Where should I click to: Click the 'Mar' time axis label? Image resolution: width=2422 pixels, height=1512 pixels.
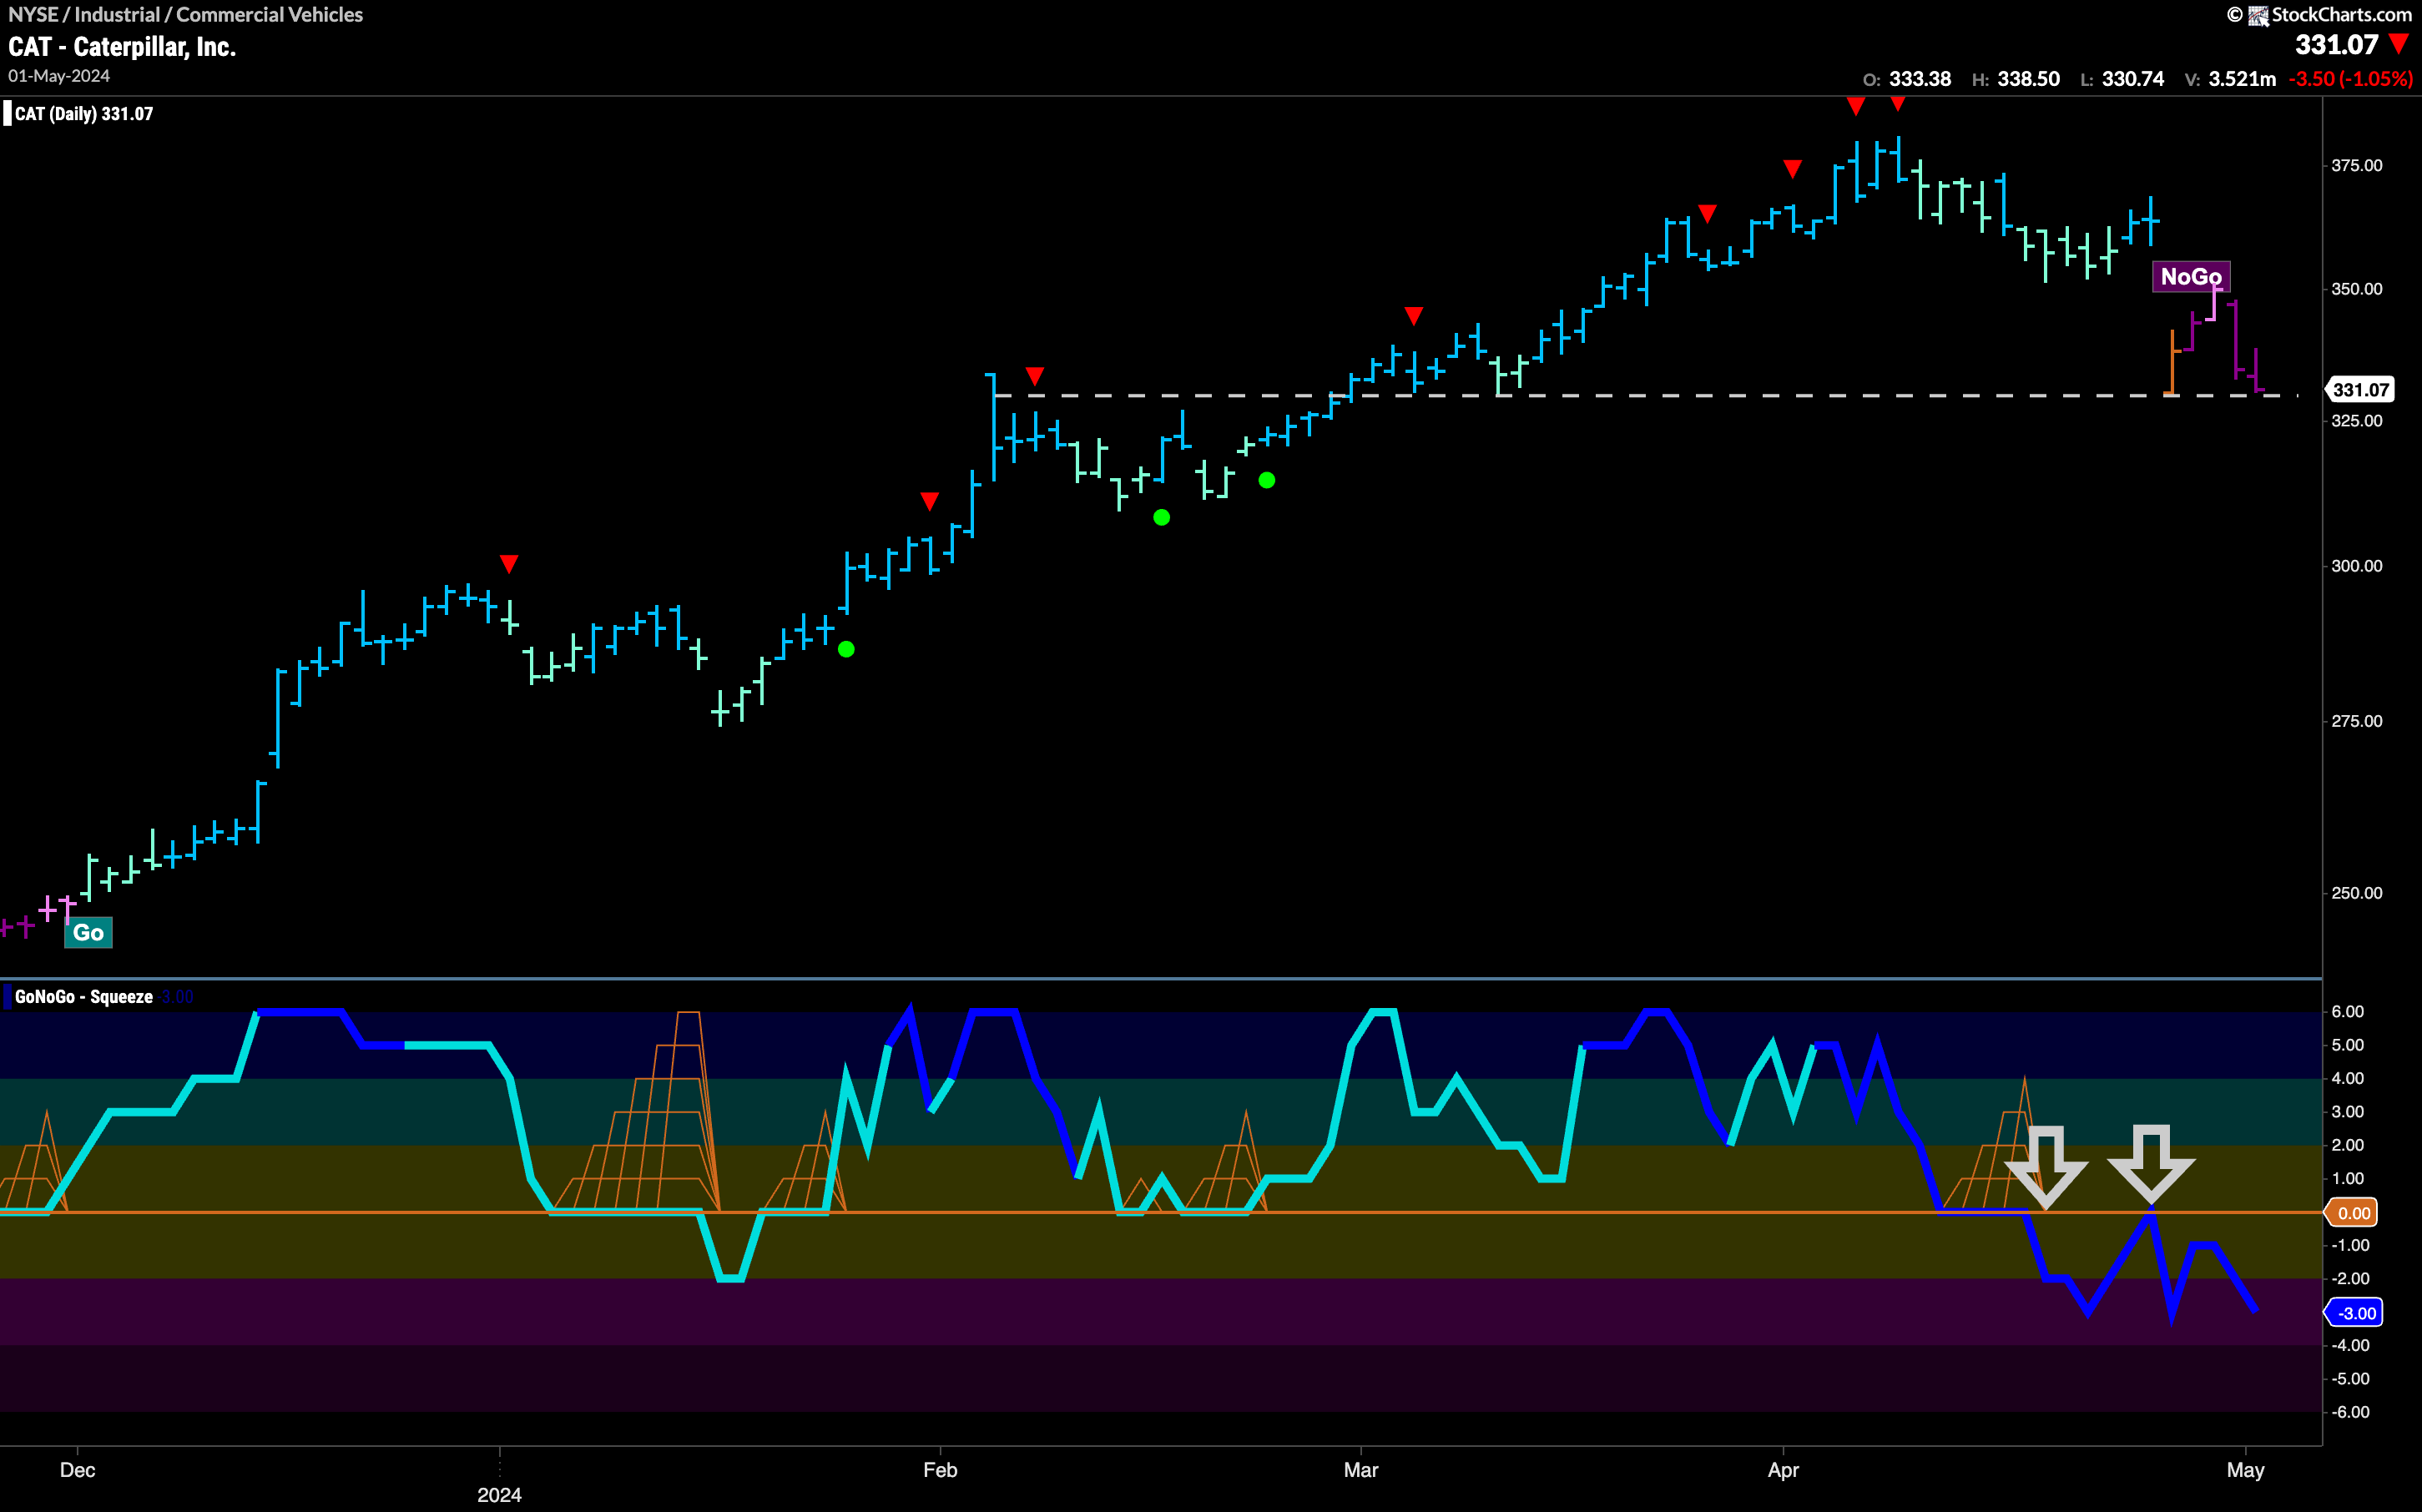coord(1361,1470)
